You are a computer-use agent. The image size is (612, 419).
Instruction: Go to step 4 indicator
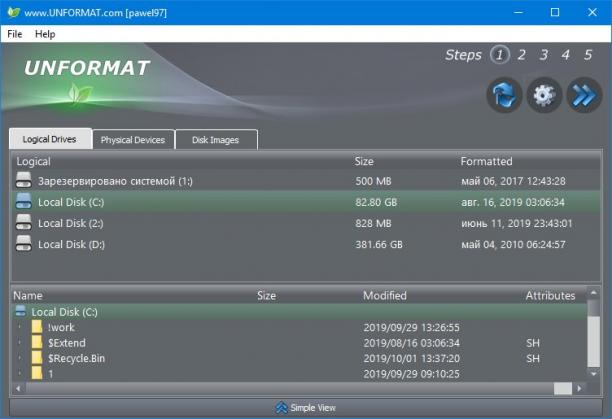pyautogui.click(x=566, y=55)
